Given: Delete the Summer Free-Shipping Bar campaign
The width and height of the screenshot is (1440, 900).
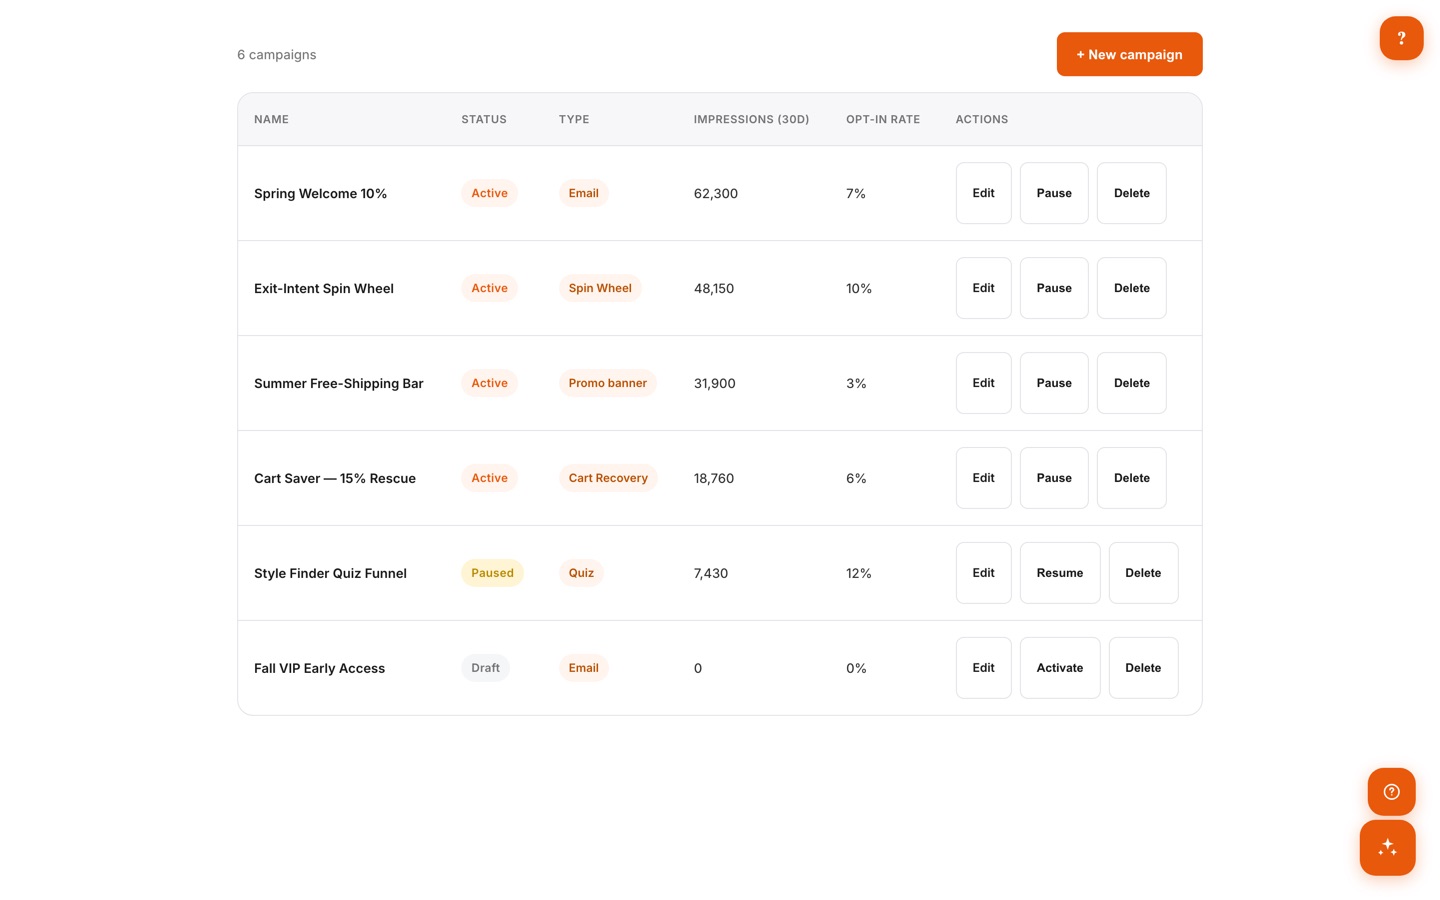Looking at the screenshot, I should click(1131, 383).
